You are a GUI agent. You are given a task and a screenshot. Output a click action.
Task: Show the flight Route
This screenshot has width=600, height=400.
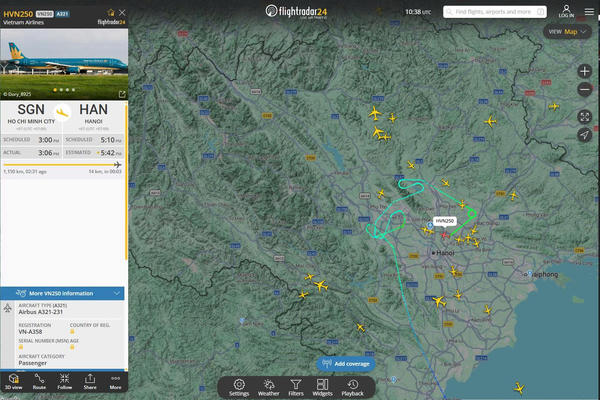pyautogui.click(x=39, y=382)
